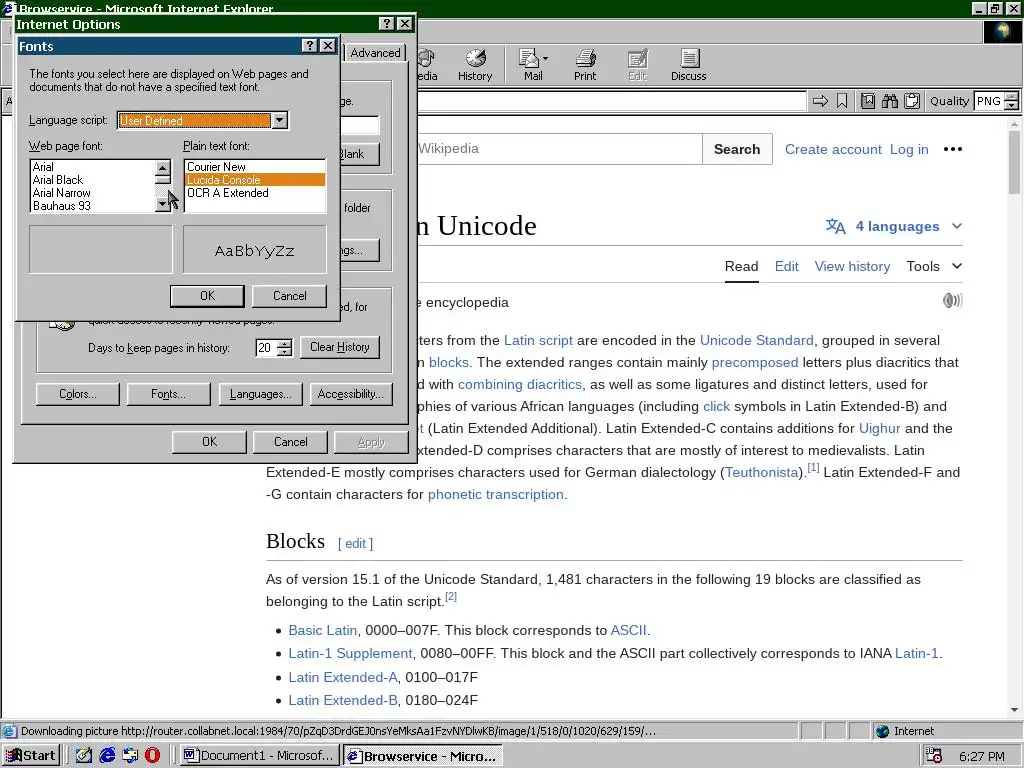Click the Accessibility... button

[351, 394]
